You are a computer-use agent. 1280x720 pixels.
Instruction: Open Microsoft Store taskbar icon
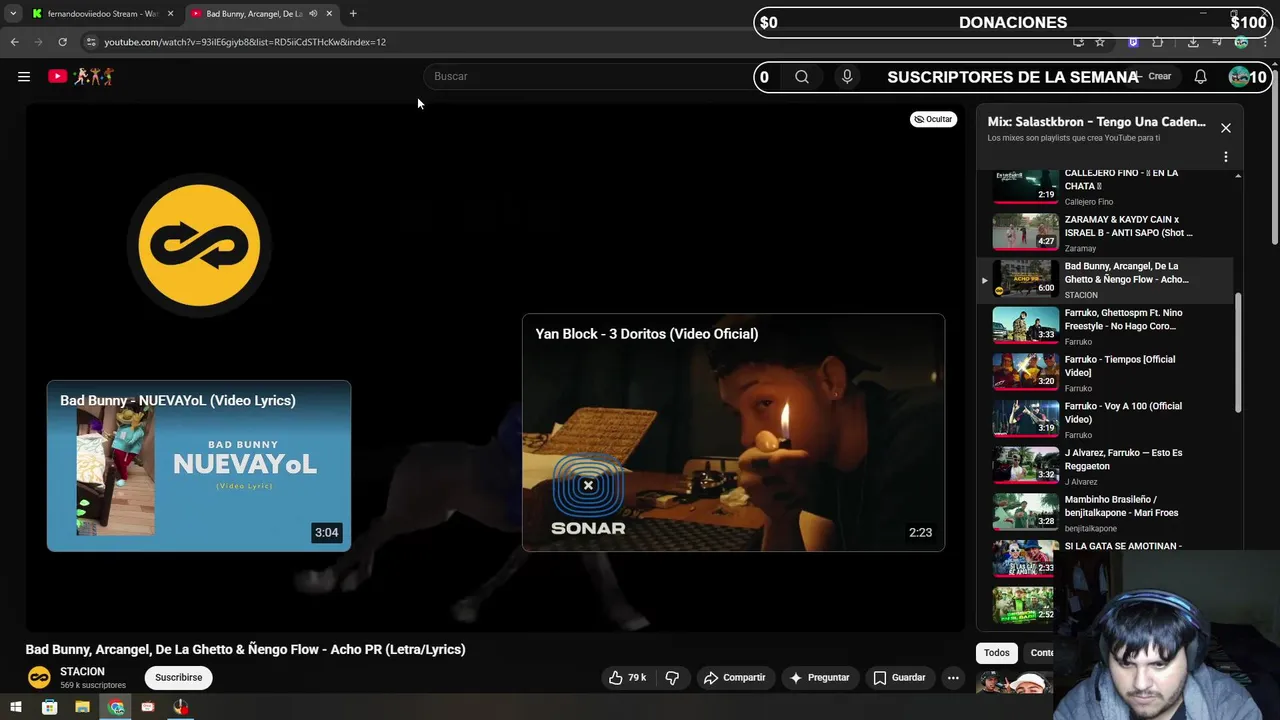[49, 707]
